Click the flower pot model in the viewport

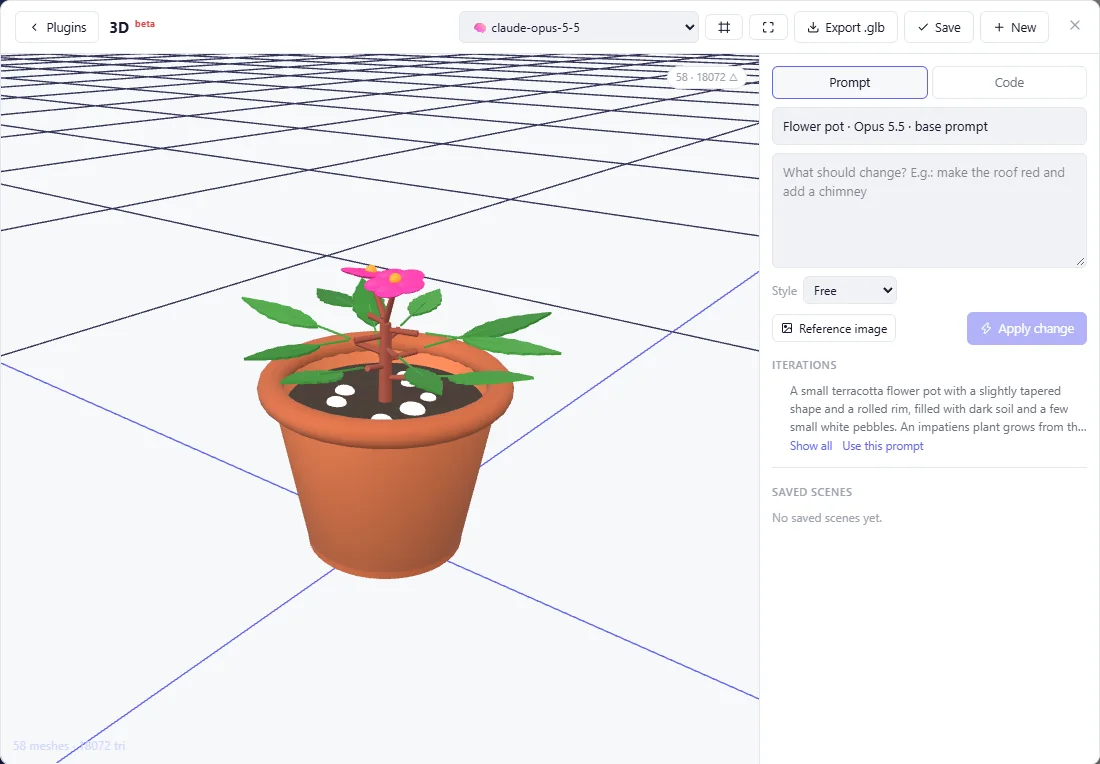point(385,456)
